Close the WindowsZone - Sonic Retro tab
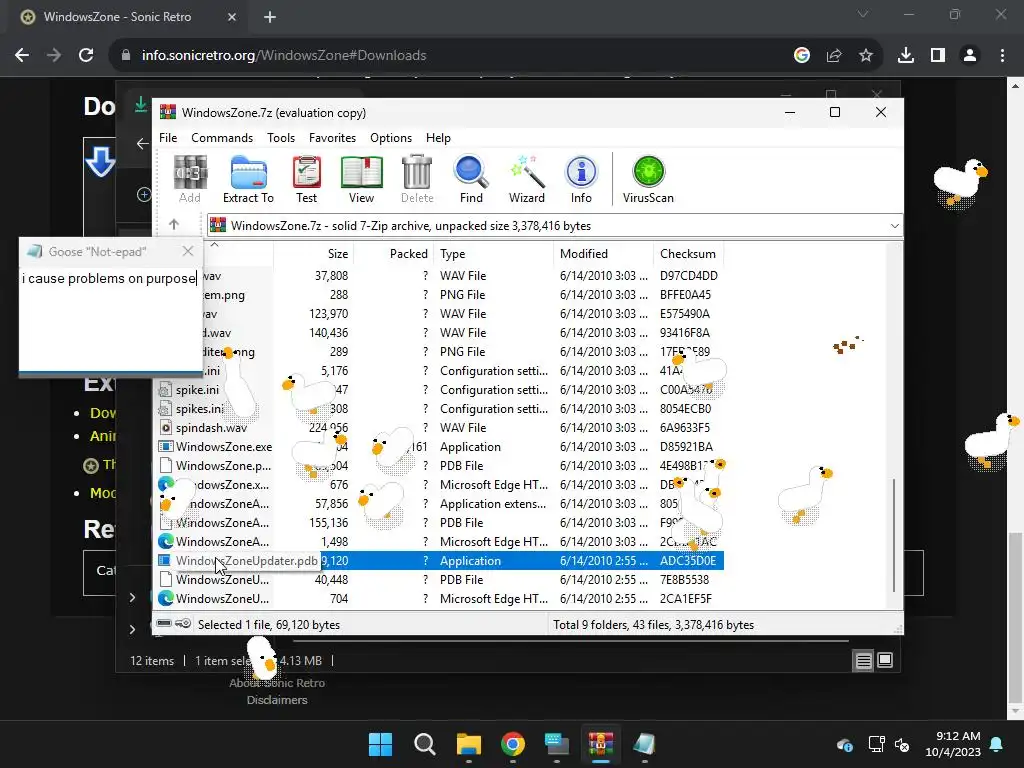 (232, 17)
